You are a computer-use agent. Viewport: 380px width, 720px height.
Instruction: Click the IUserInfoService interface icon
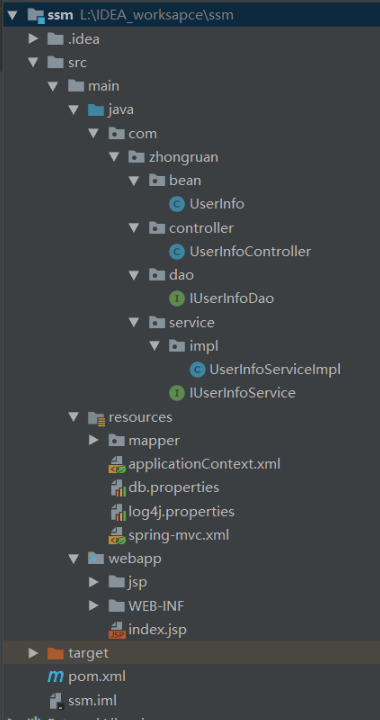click(177, 393)
